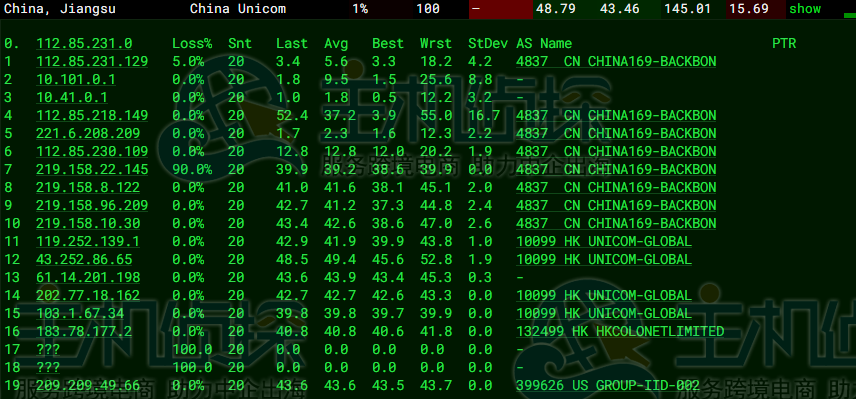Click IP address 10.41.0.1
The height and width of the screenshot is (399, 856).
click(72, 98)
